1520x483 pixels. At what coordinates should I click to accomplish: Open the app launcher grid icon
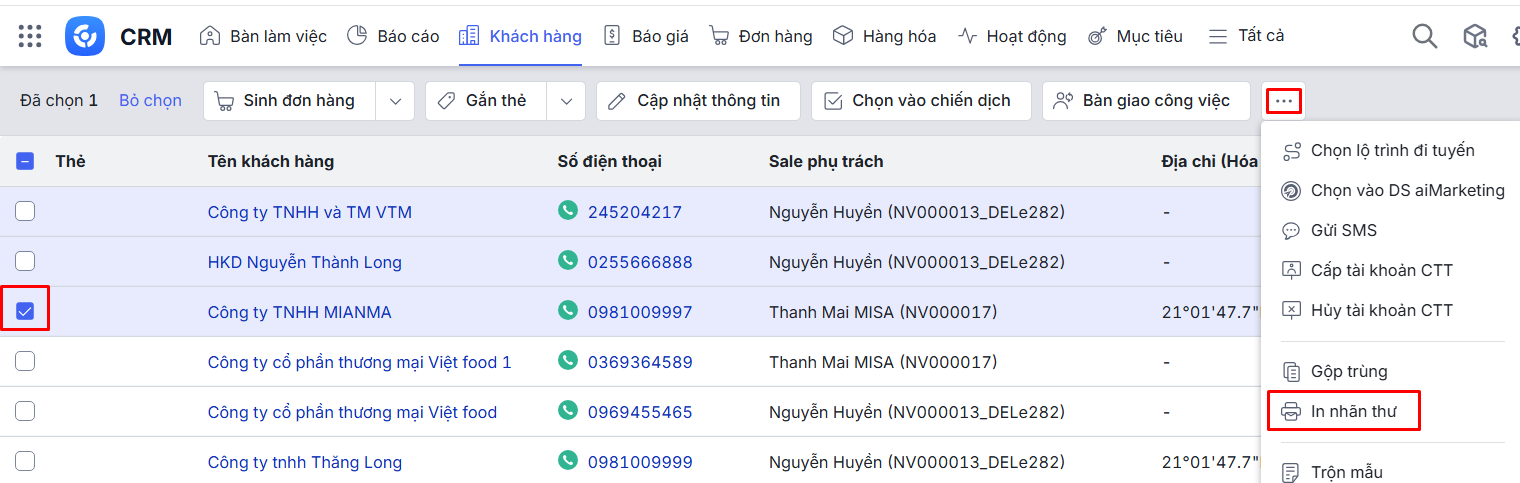click(x=30, y=36)
